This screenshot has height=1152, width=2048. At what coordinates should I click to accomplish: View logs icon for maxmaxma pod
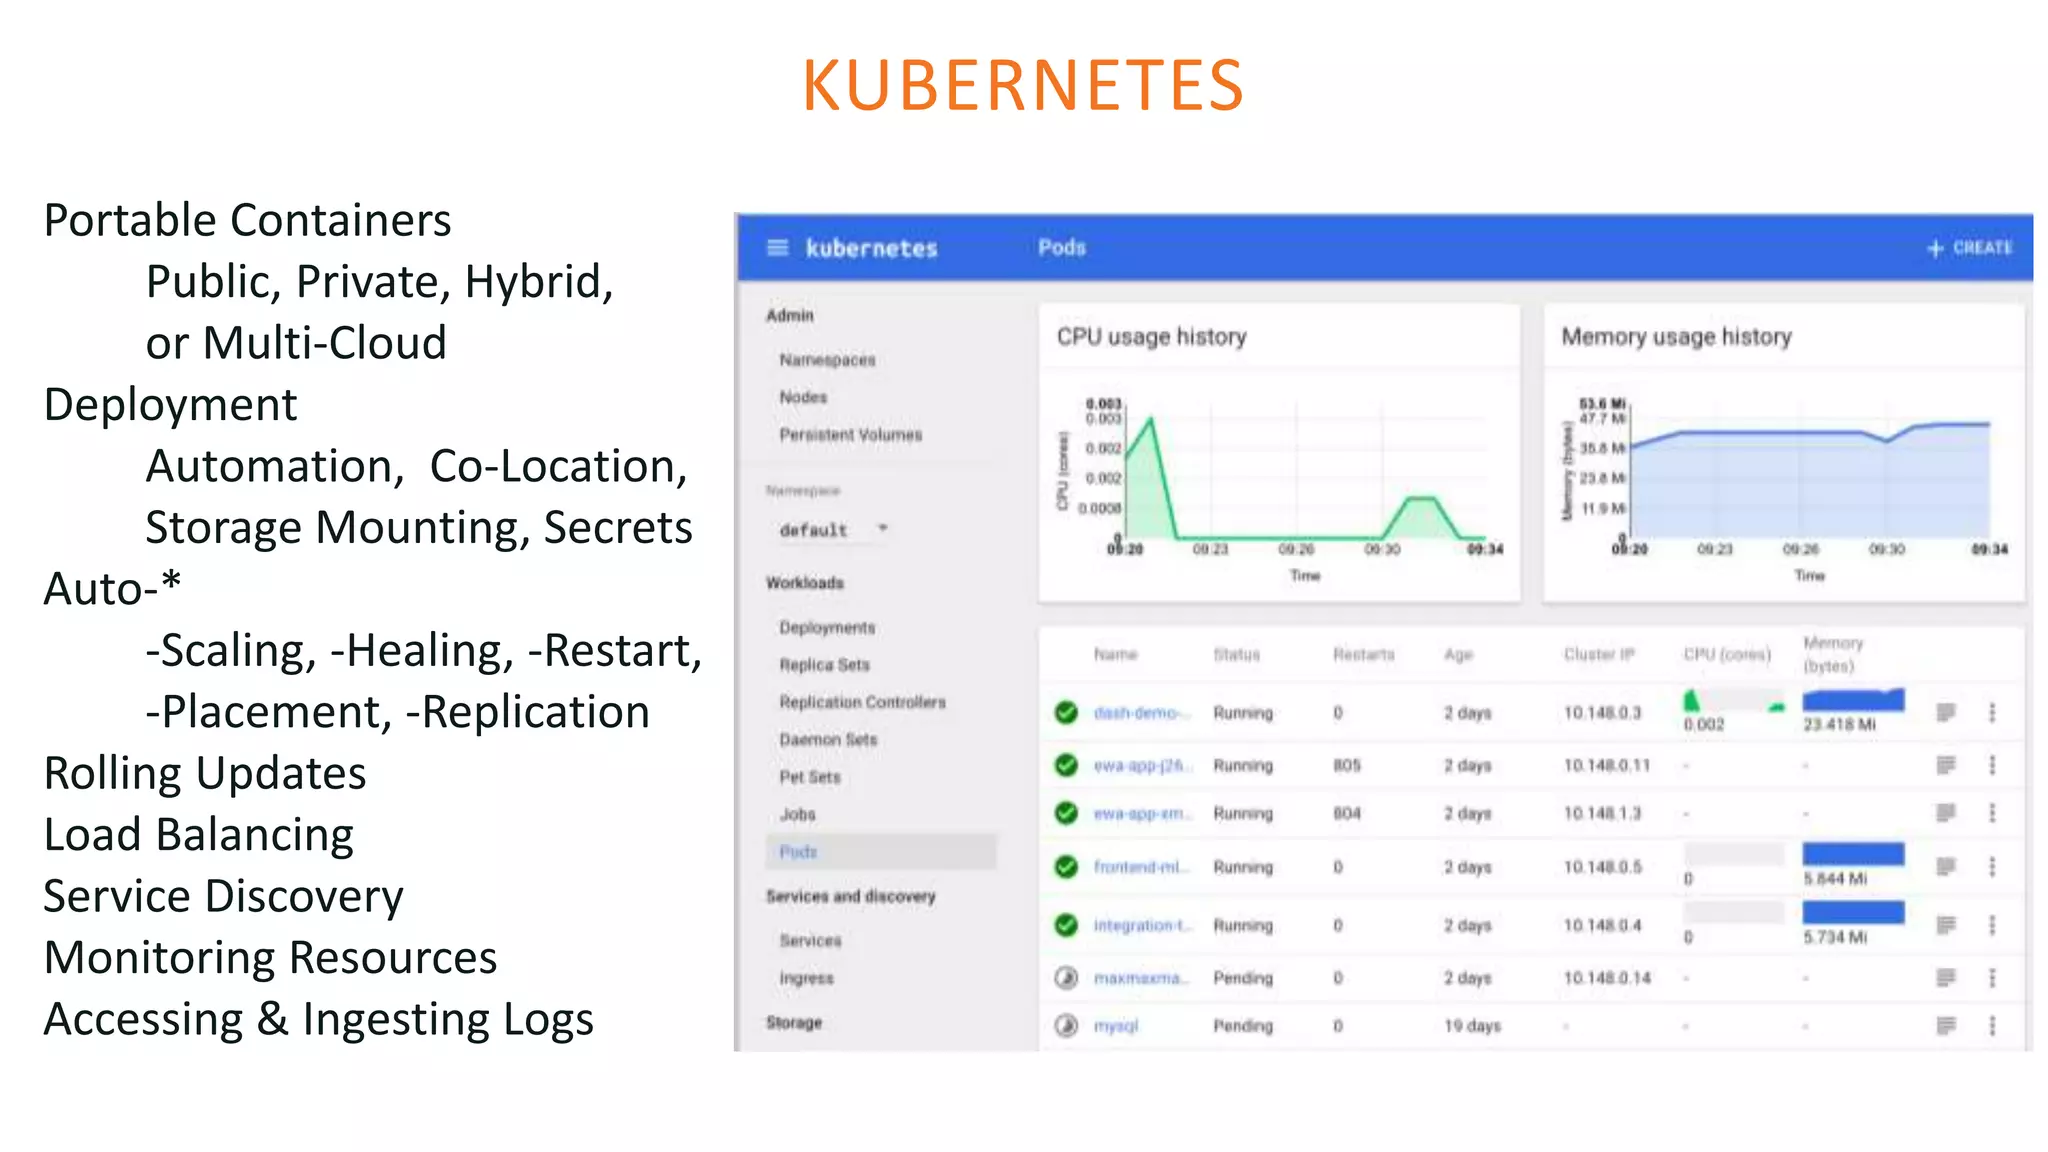pos(1945,977)
